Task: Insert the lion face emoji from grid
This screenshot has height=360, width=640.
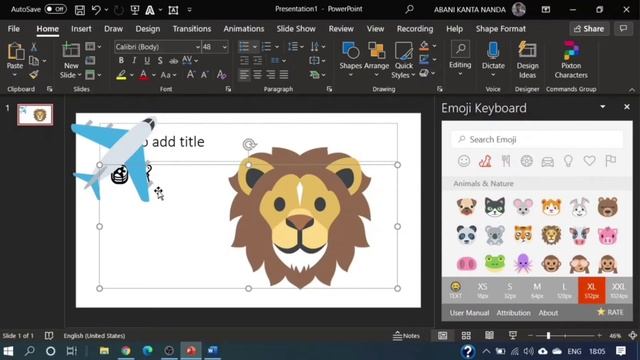Action: [x=551, y=235]
